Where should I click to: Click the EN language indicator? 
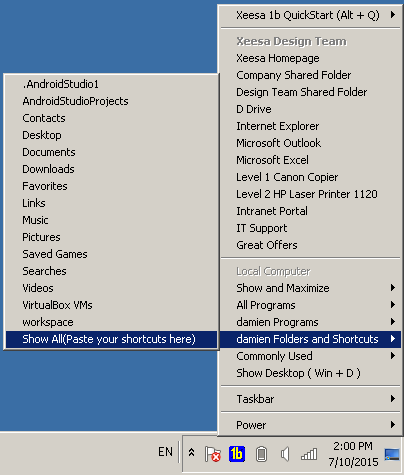point(165,452)
